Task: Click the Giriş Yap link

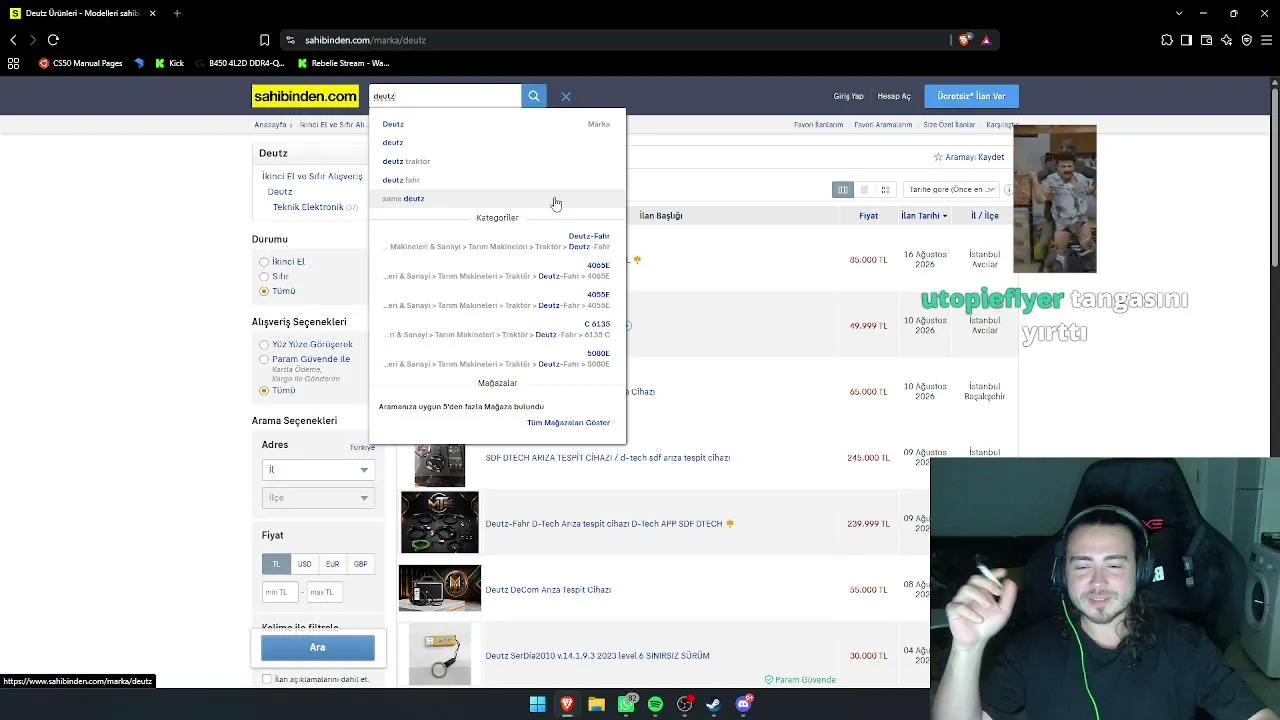Action: tap(848, 96)
